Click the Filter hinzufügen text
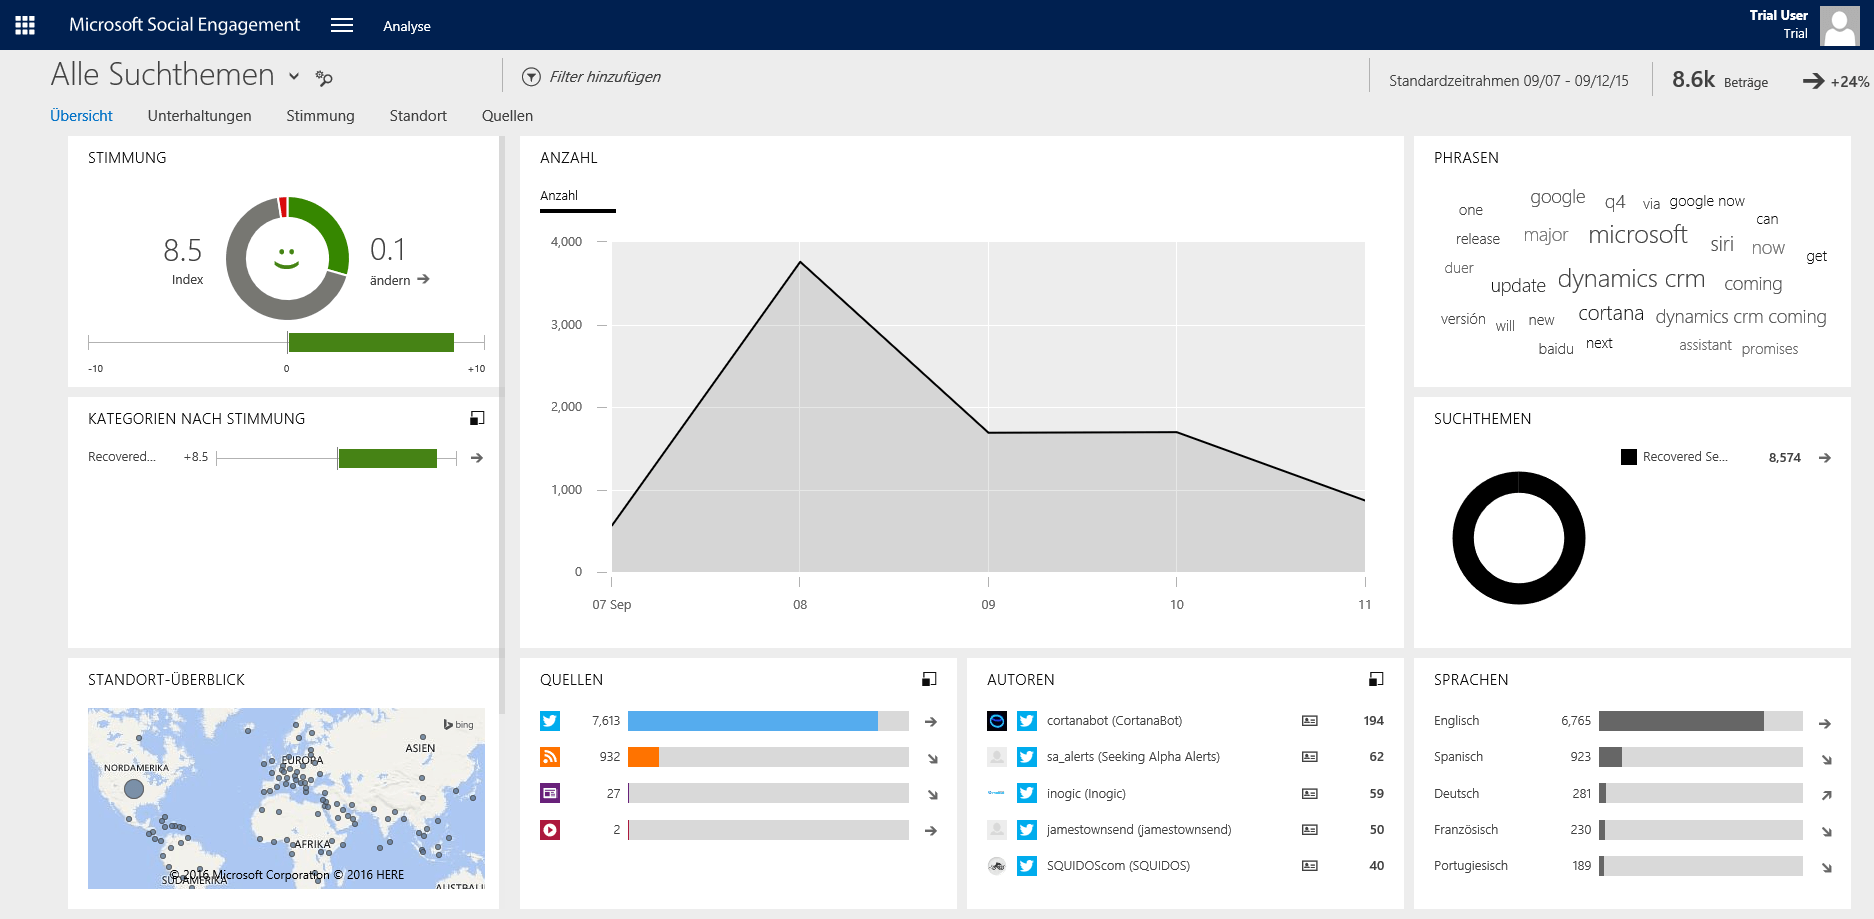Image resolution: width=1874 pixels, height=919 pixels. pos(605,77)
